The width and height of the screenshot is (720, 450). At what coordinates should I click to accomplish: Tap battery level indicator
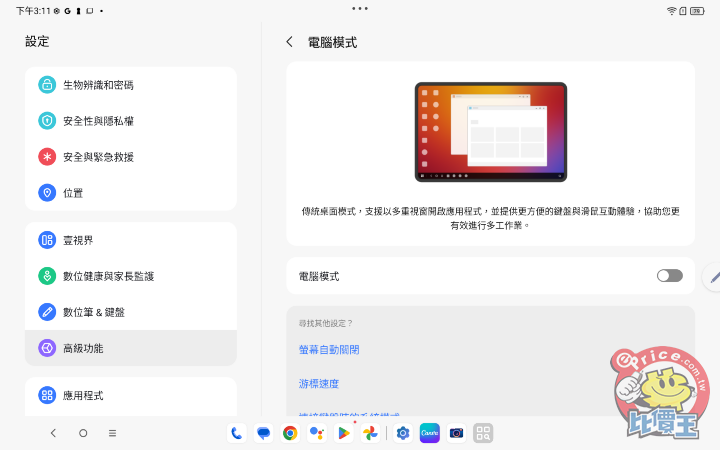coord(698,11)
